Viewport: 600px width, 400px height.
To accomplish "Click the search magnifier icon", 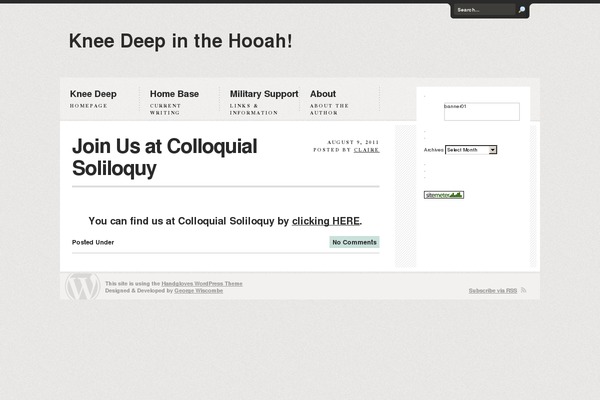I will (x=522, y=10).
